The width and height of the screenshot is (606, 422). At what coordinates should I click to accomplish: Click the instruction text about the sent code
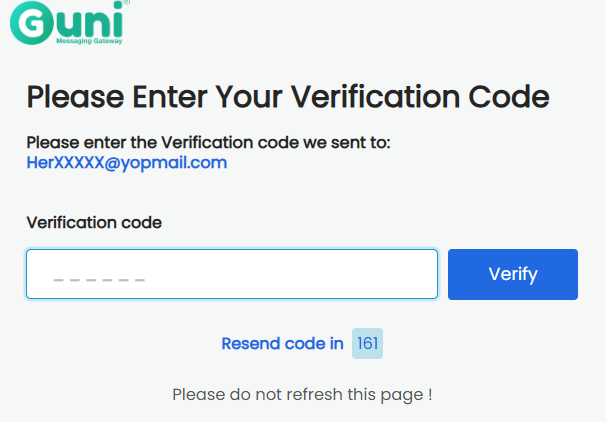coord(208,143)
